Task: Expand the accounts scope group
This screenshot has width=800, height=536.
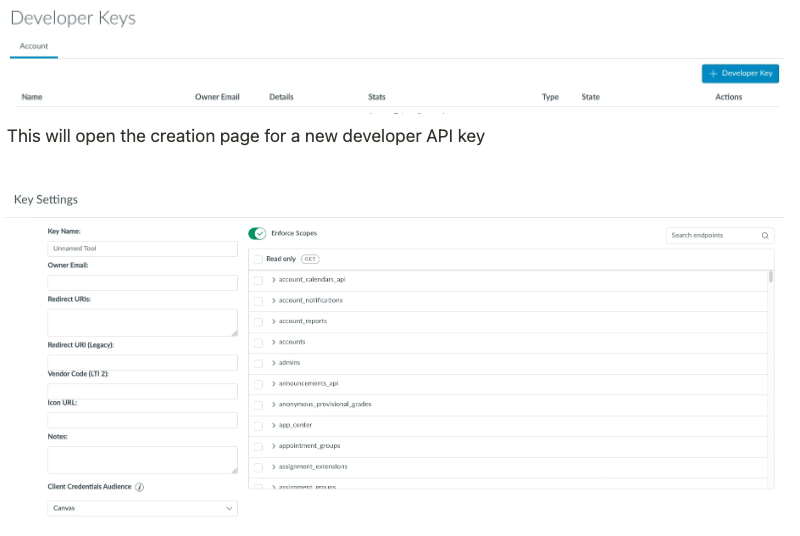Action: 273,342
